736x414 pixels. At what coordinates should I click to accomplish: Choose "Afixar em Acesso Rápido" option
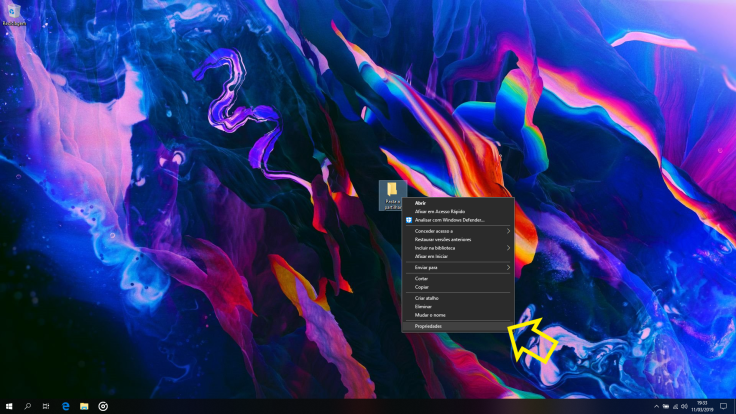pyautogui.click(x=440, y=211)
